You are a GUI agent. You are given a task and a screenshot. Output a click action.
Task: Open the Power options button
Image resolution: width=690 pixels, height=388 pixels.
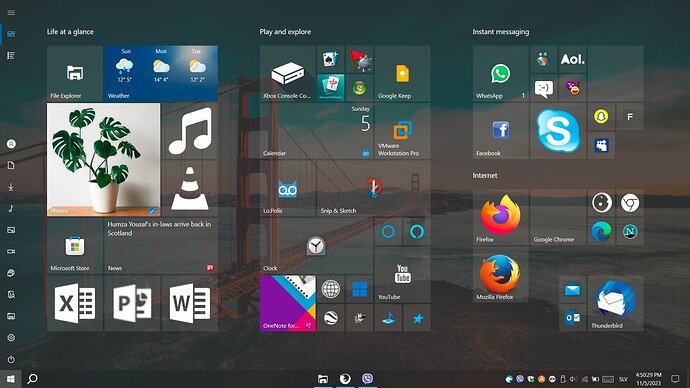click(x=11, y=359)
